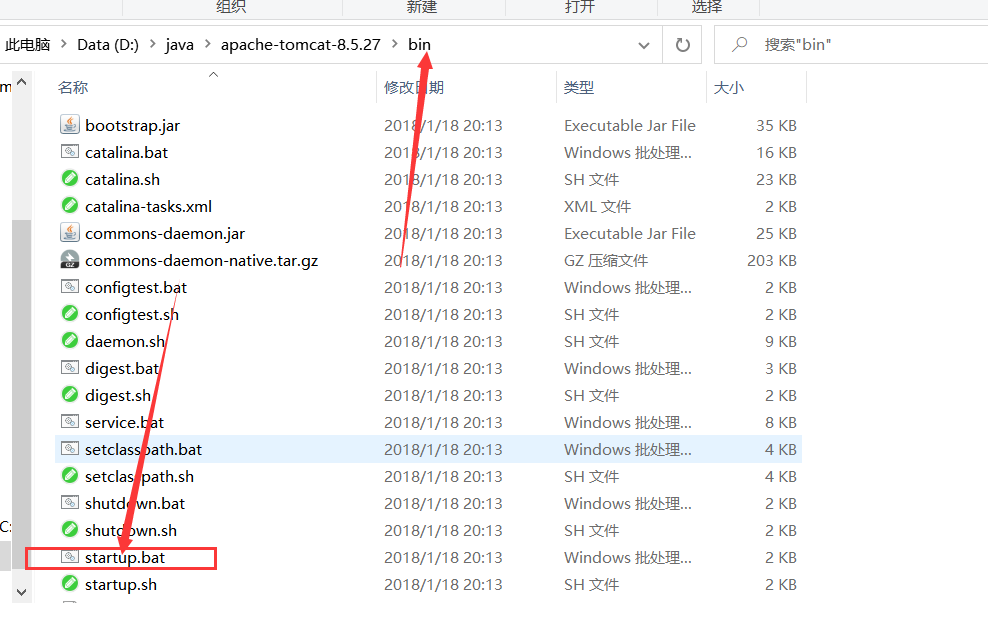This screenshot has width=988, height=631.
Task: Click the shutdown.sh file icon
Action: coord(70,530)
